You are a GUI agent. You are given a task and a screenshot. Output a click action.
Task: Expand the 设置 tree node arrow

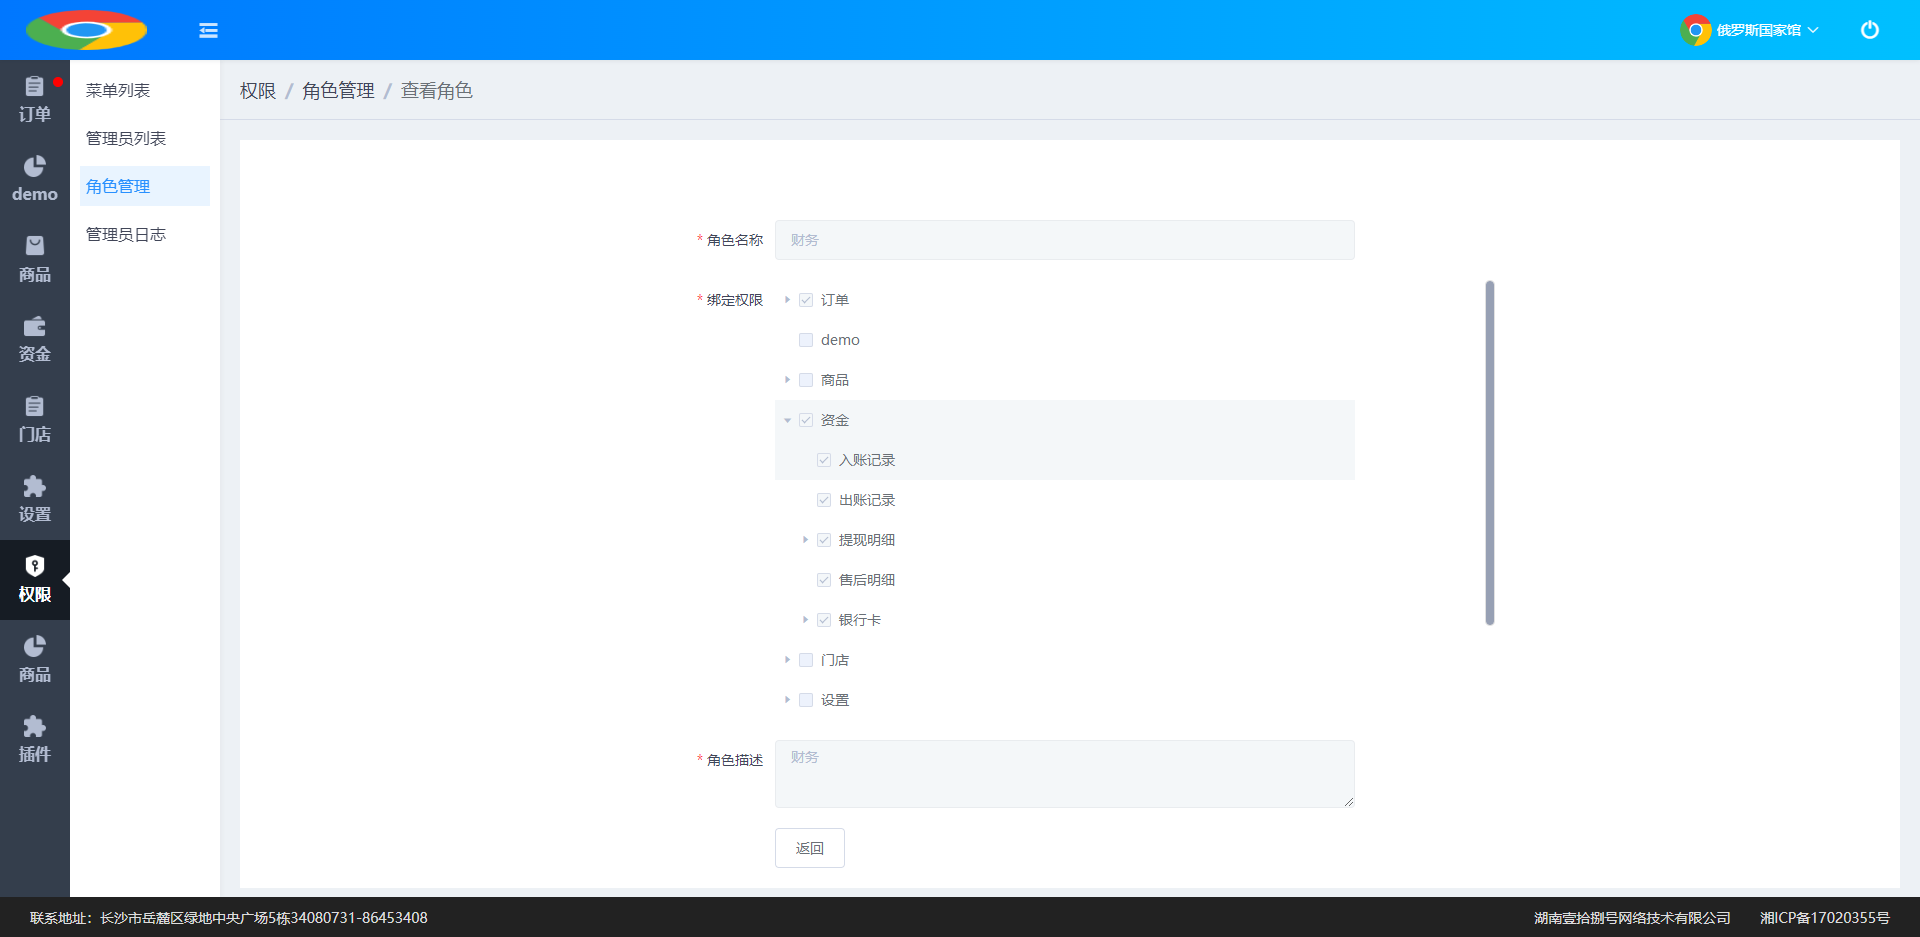pos(787,700)
